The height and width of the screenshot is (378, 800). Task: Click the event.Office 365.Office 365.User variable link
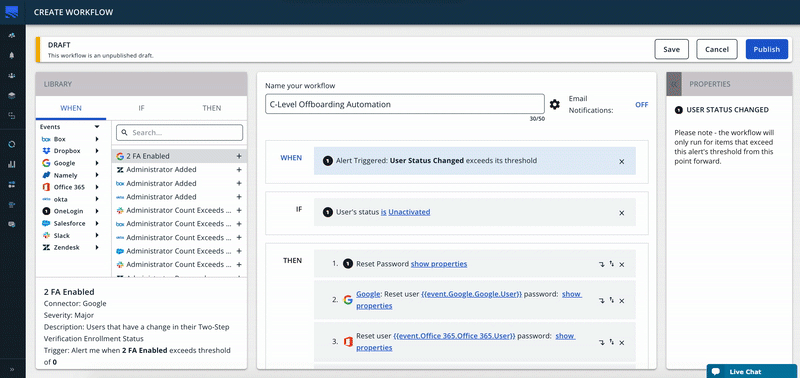(x=455, y=336)
